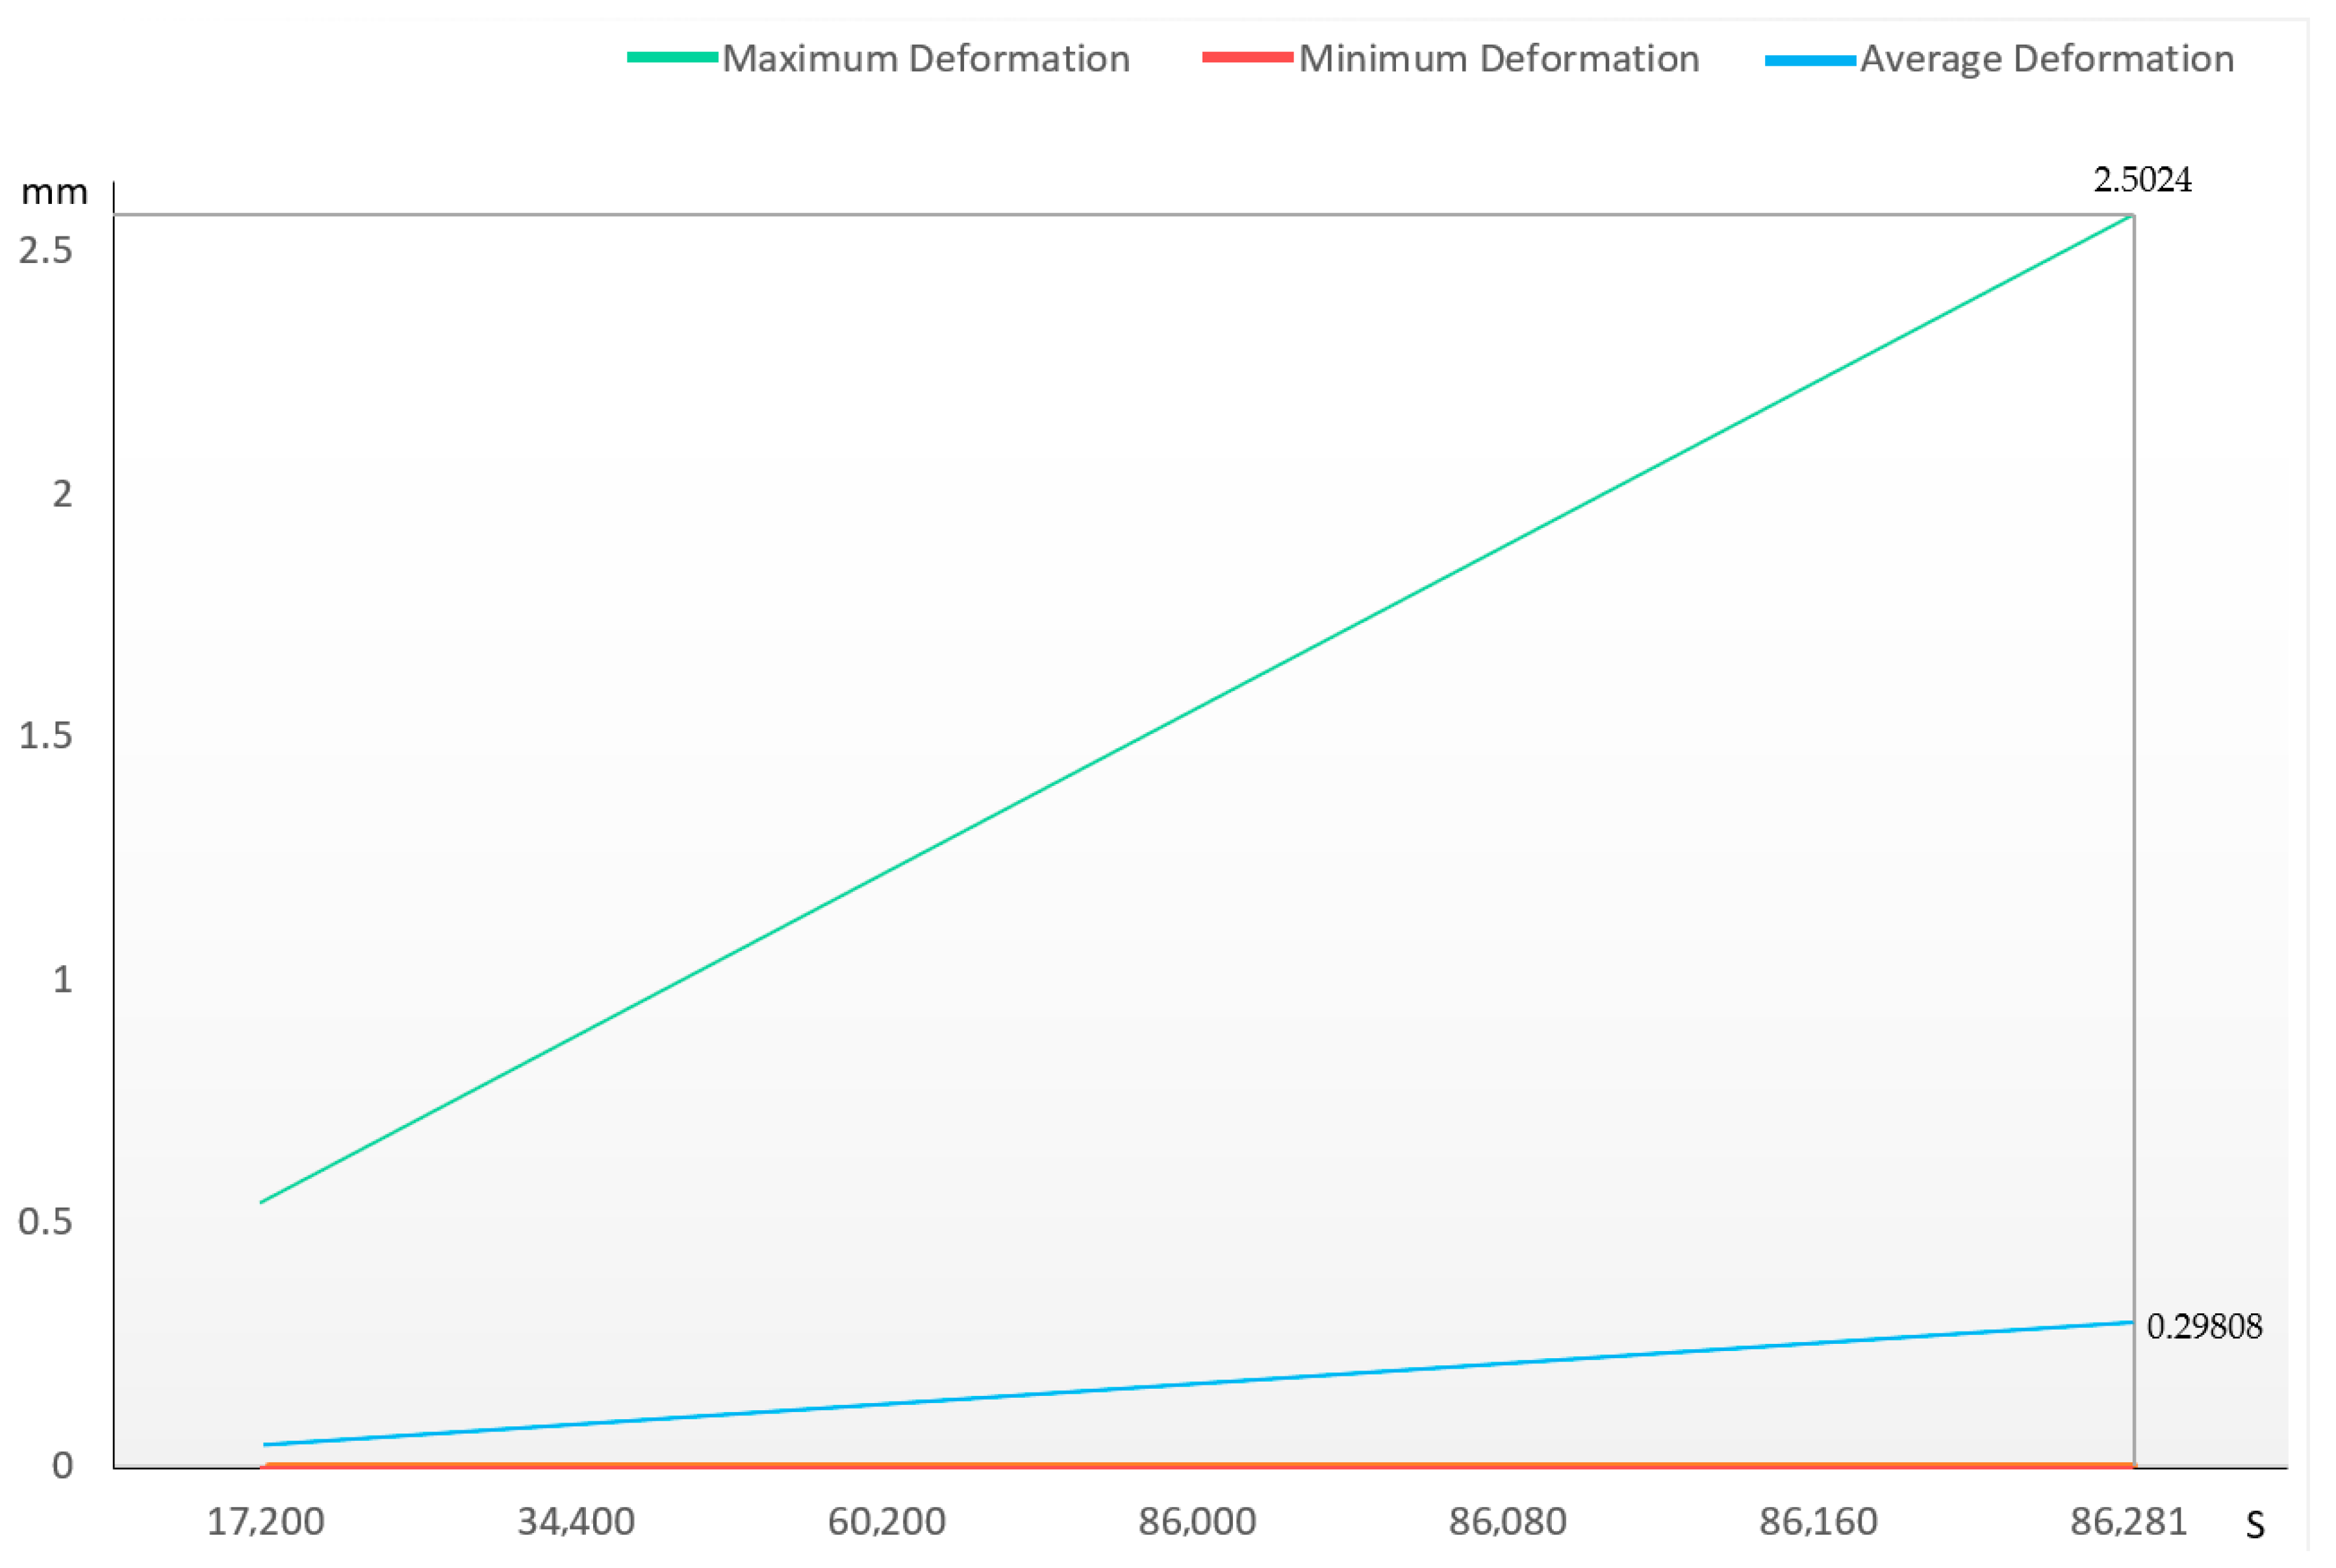Click the 34,400 x-axis tick label
The width and height of the screenshot is (2336, 1568).
tap(576, 1522)
